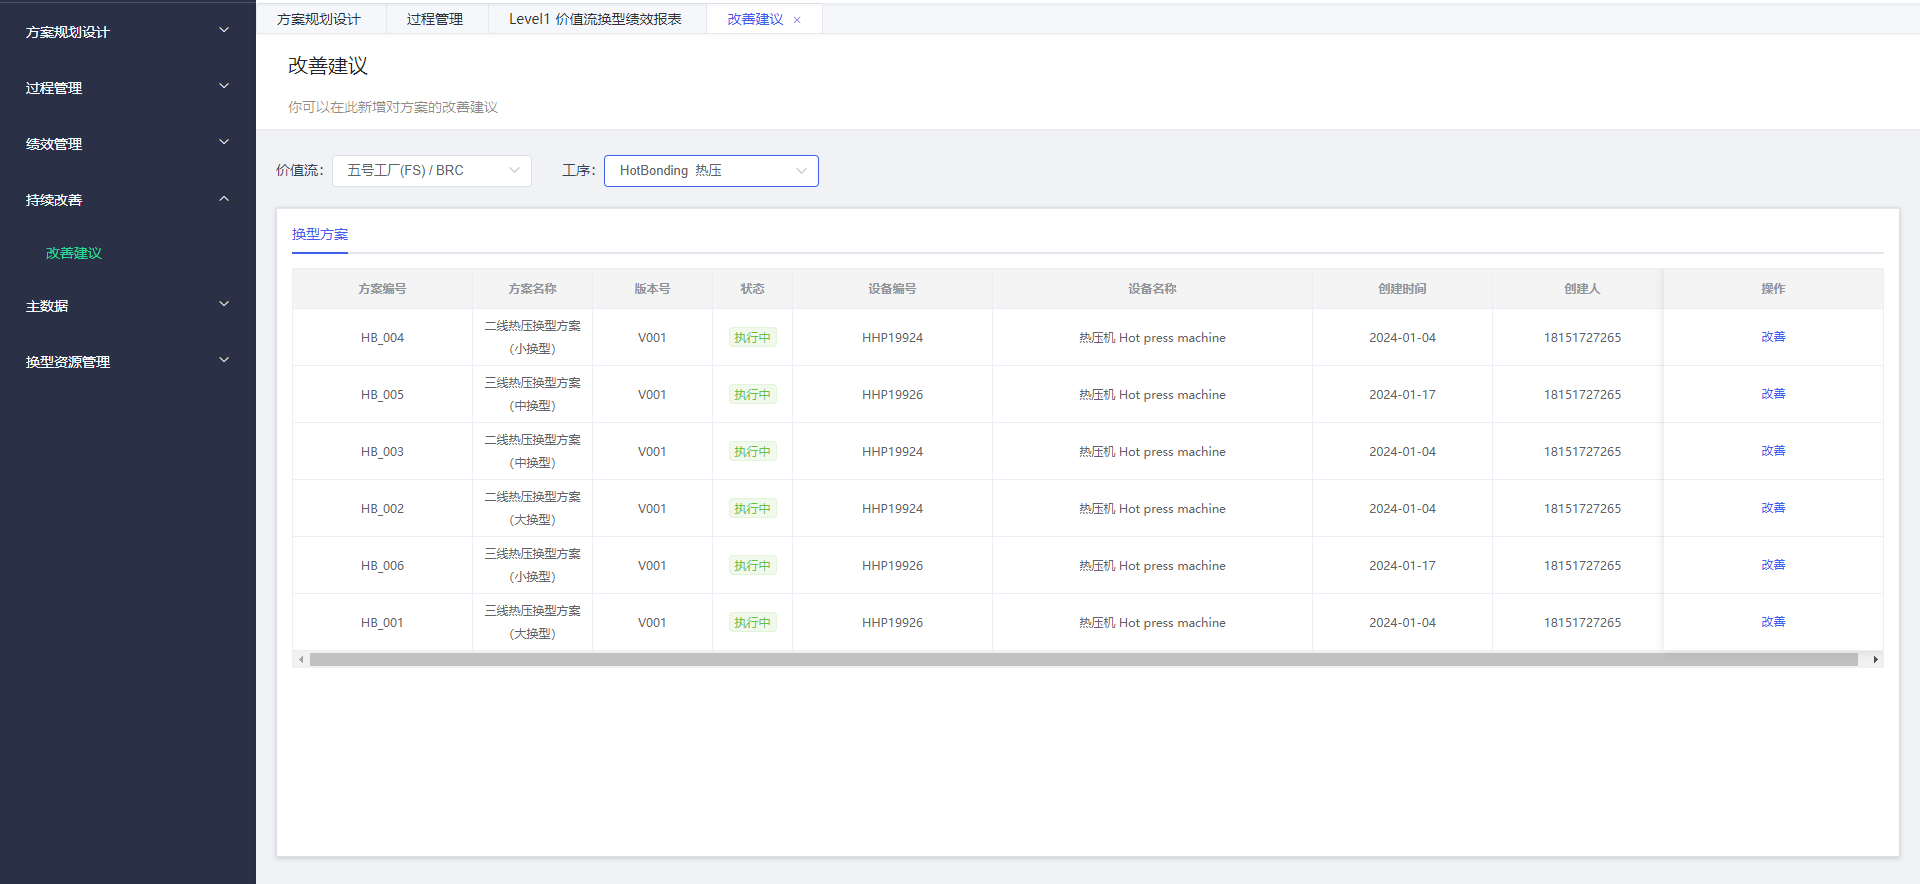
Task: Click the 方案名称 column header
Action: point(532,289)
